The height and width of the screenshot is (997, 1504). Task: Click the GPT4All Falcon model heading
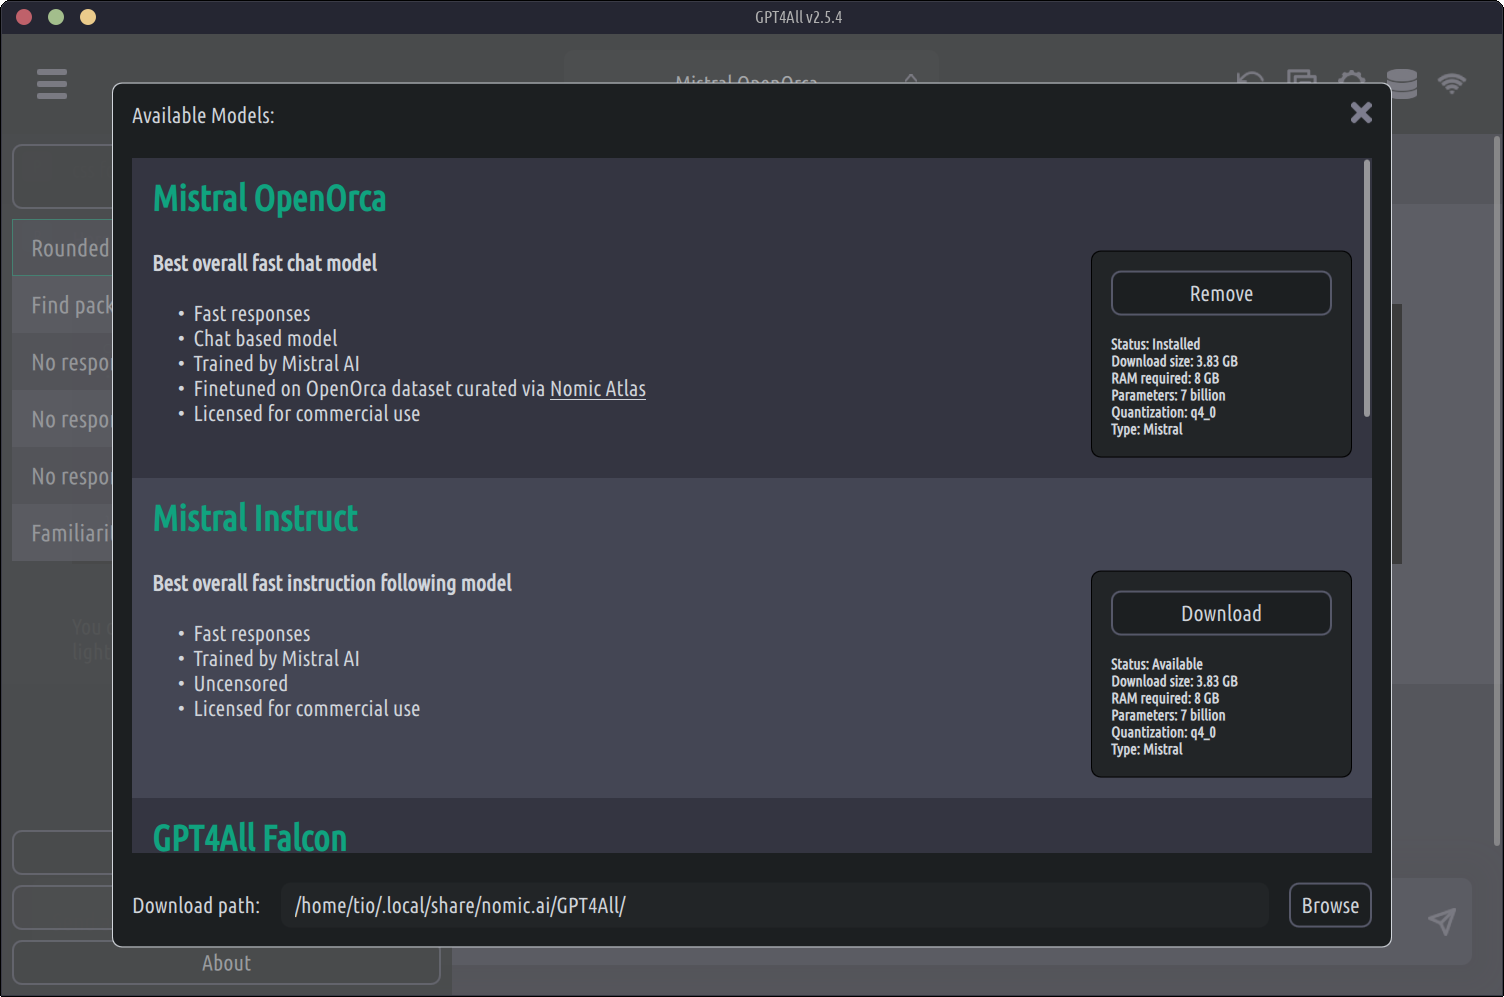[x=250, y=838]
